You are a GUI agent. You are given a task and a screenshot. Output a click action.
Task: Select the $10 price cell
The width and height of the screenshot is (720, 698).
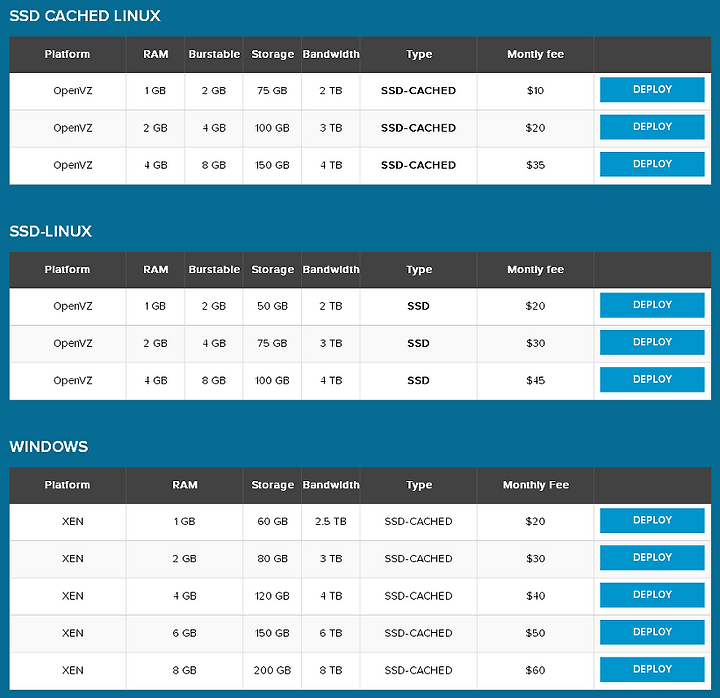(535, 90)
